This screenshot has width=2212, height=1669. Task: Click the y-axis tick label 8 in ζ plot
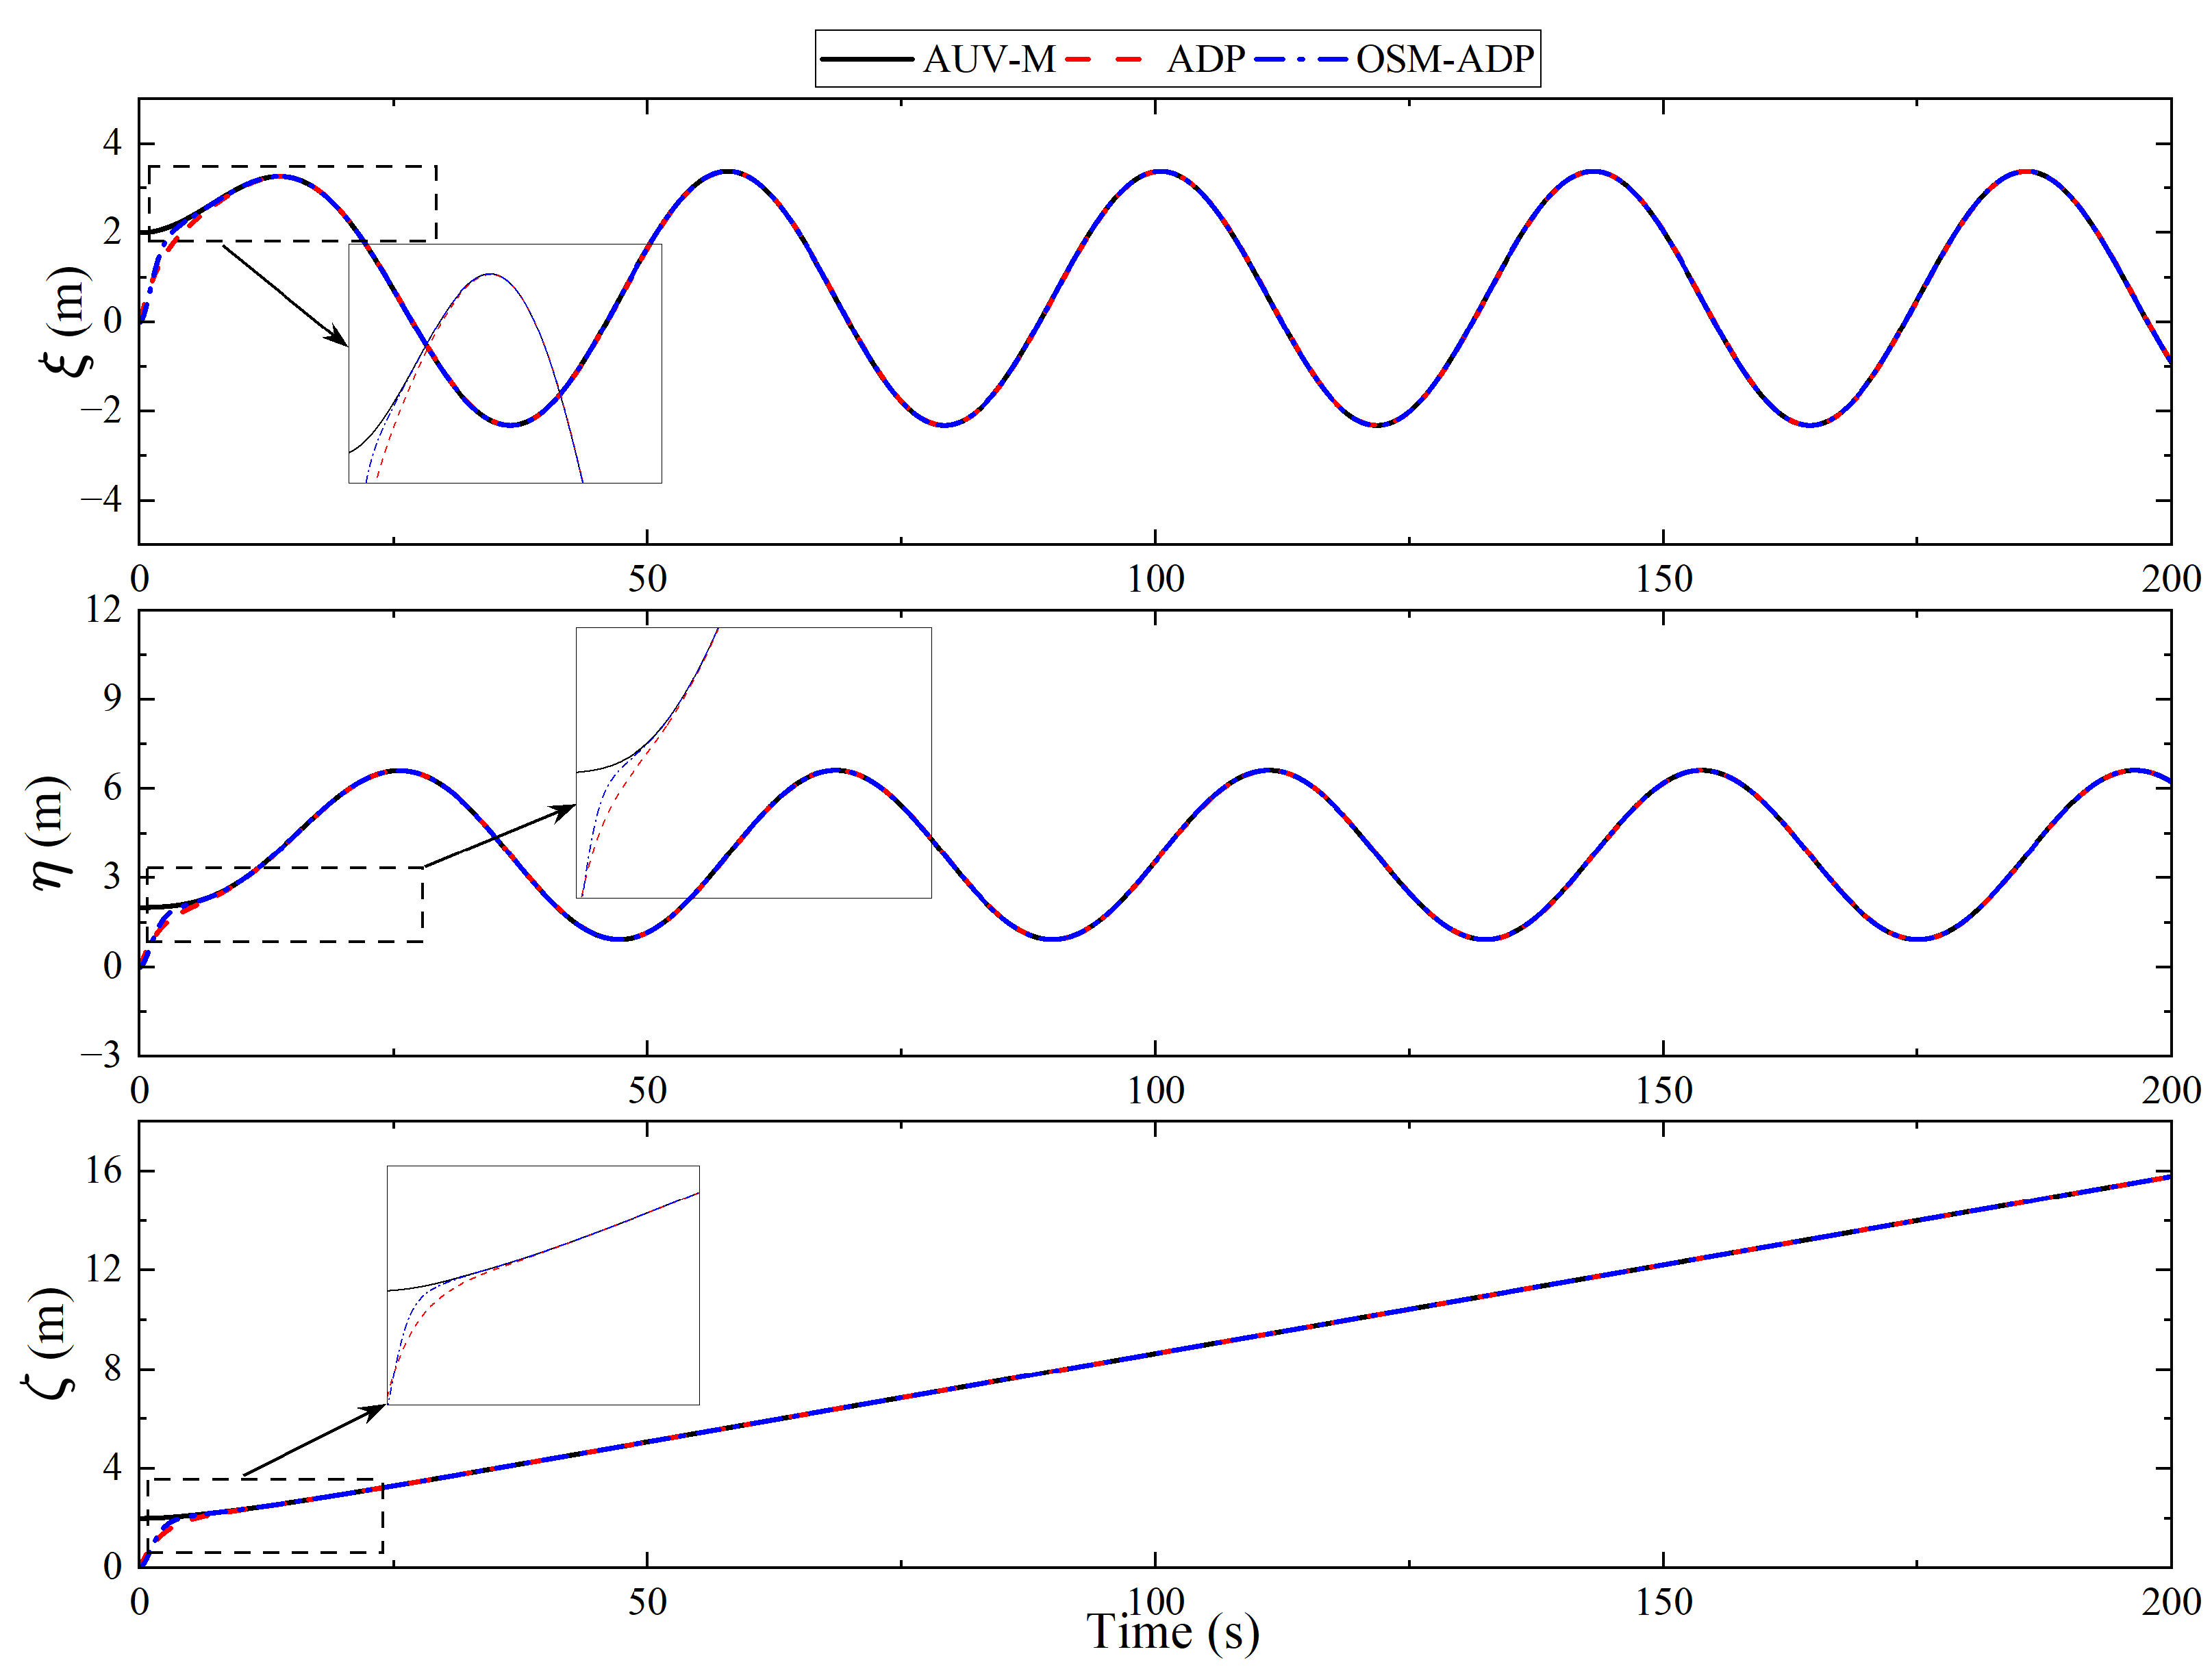[x=112, y=1368]
